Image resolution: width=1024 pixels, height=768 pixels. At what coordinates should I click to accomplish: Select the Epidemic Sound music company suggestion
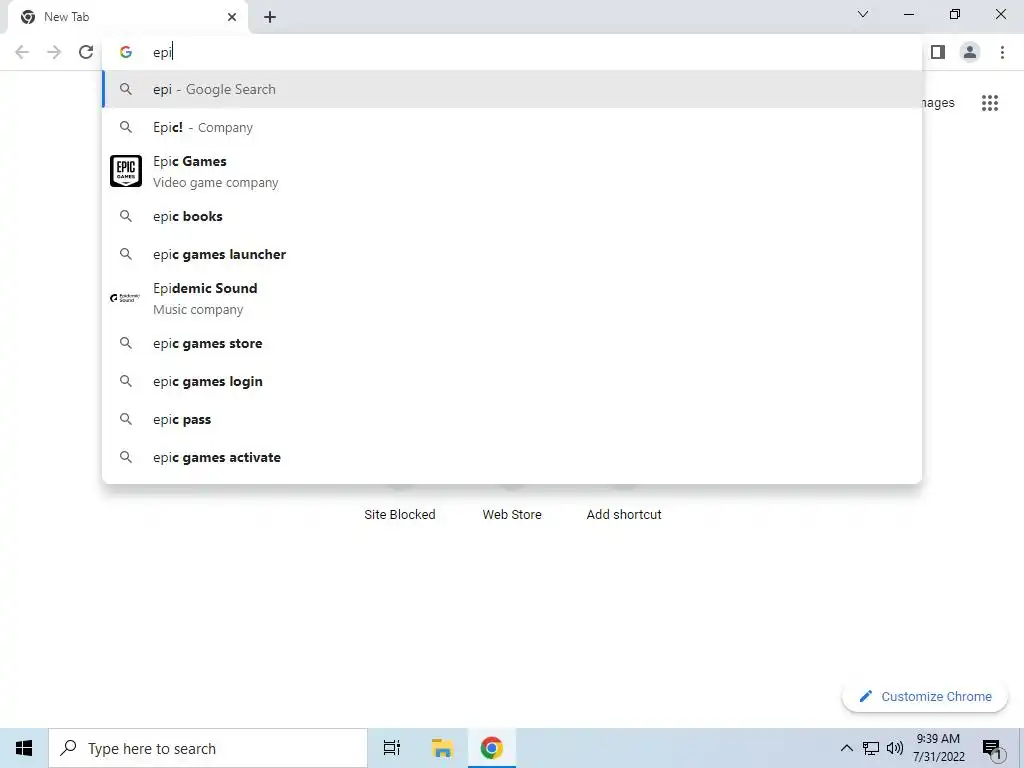pyautogui.click(x=512, y=298)
